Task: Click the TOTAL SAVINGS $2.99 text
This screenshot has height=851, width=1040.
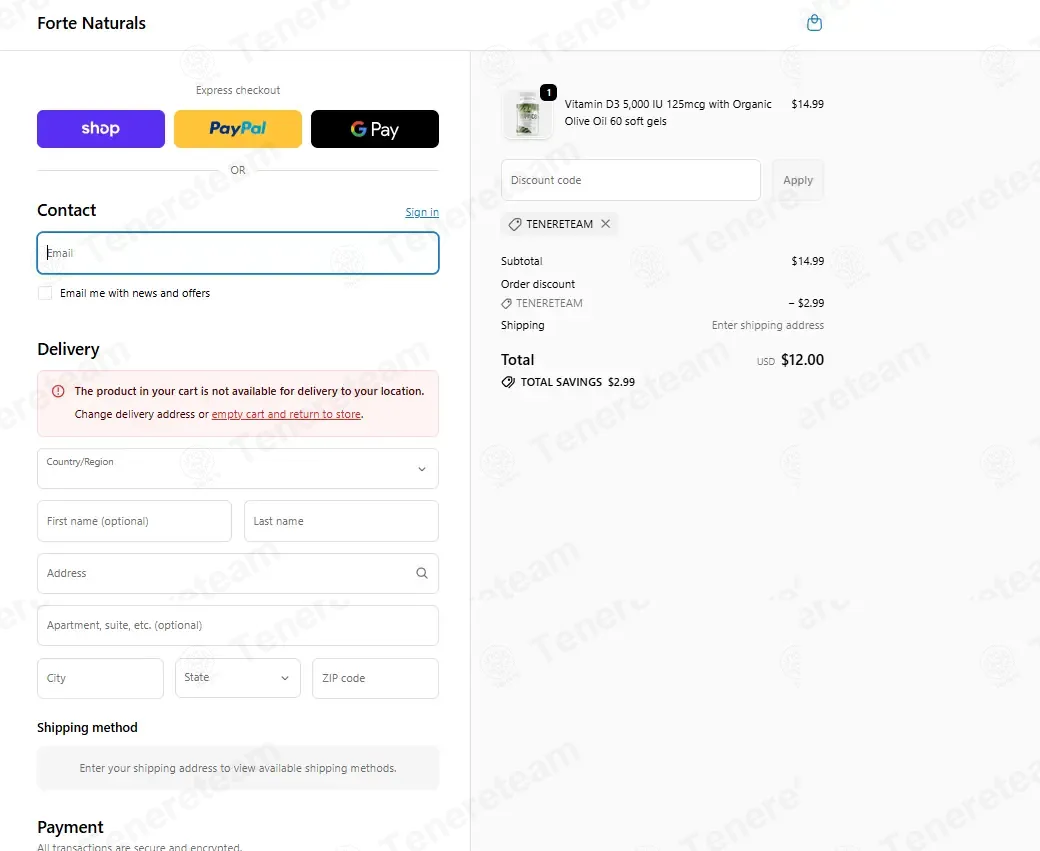Action: [x=578, y=382]
